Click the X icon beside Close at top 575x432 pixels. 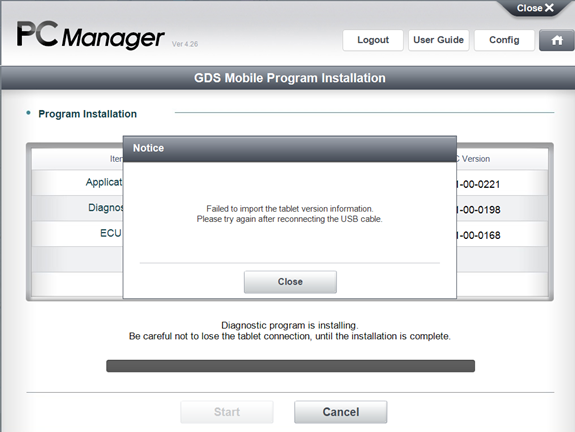(549, 8)
